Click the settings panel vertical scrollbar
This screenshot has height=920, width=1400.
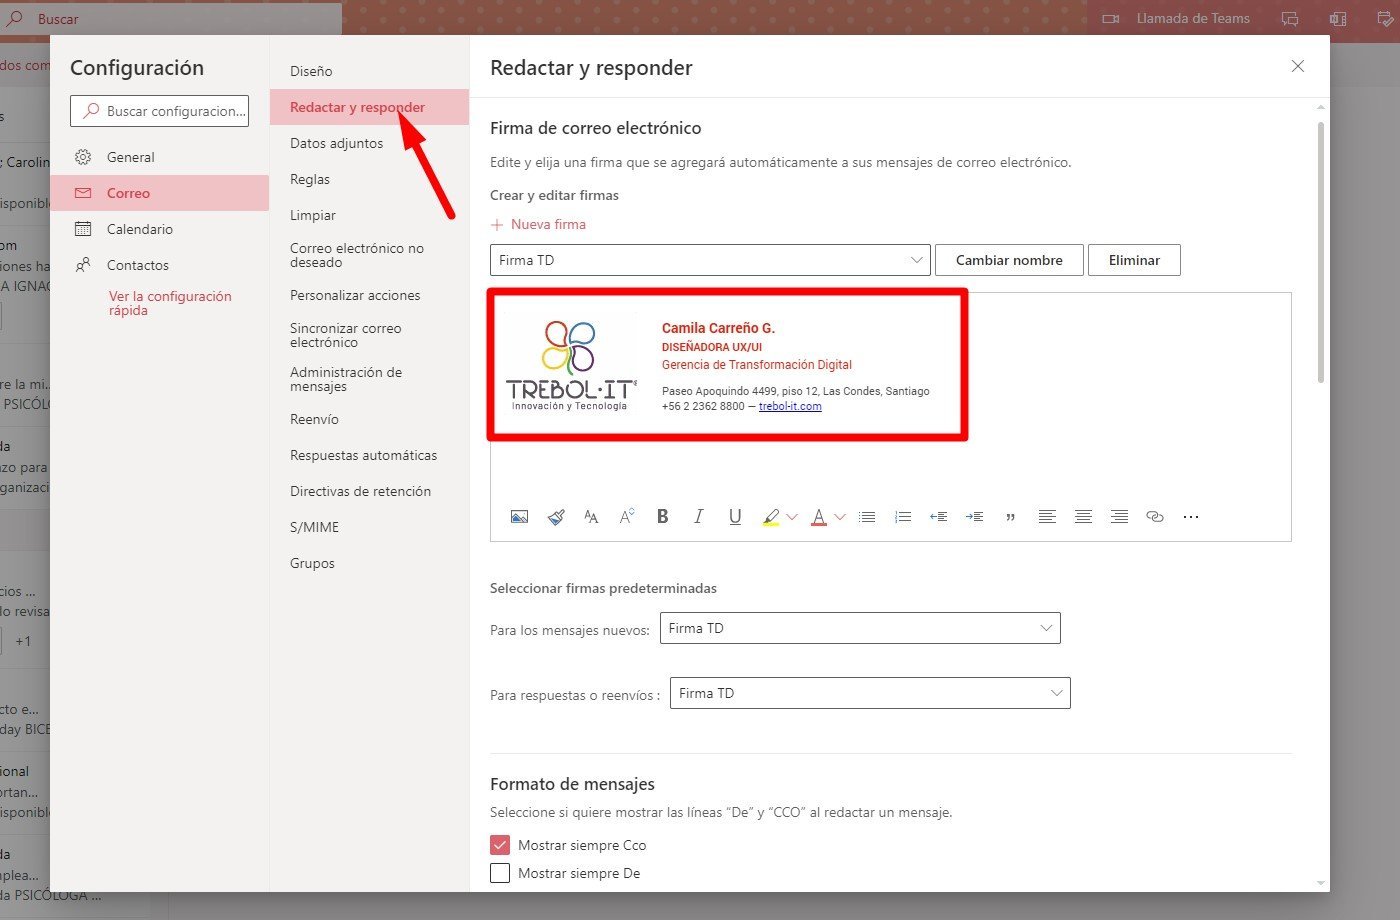point(1321,252)
